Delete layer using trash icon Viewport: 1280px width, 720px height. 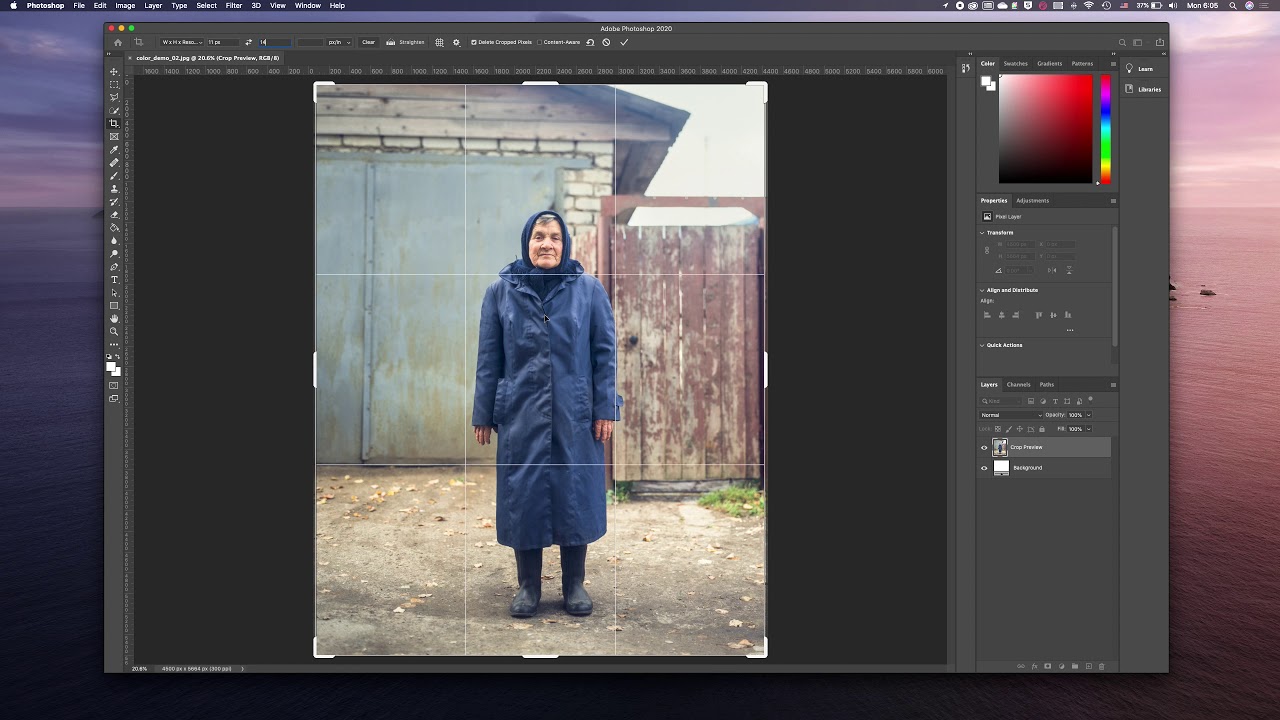pos(1102,666)
